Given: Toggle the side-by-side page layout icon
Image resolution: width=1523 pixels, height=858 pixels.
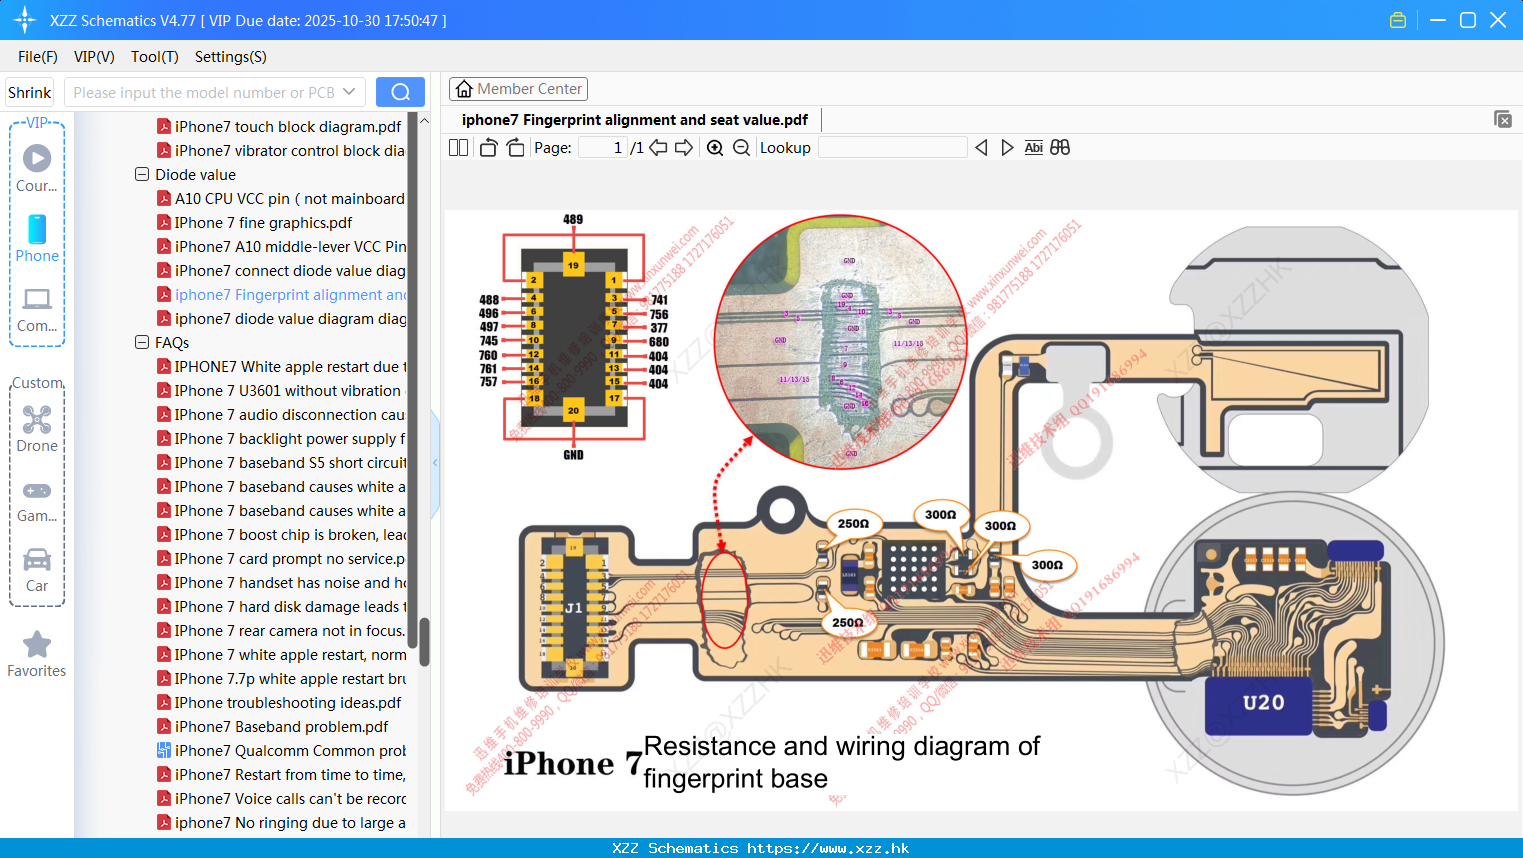Looking at the screenshot, I should point(458,148).
